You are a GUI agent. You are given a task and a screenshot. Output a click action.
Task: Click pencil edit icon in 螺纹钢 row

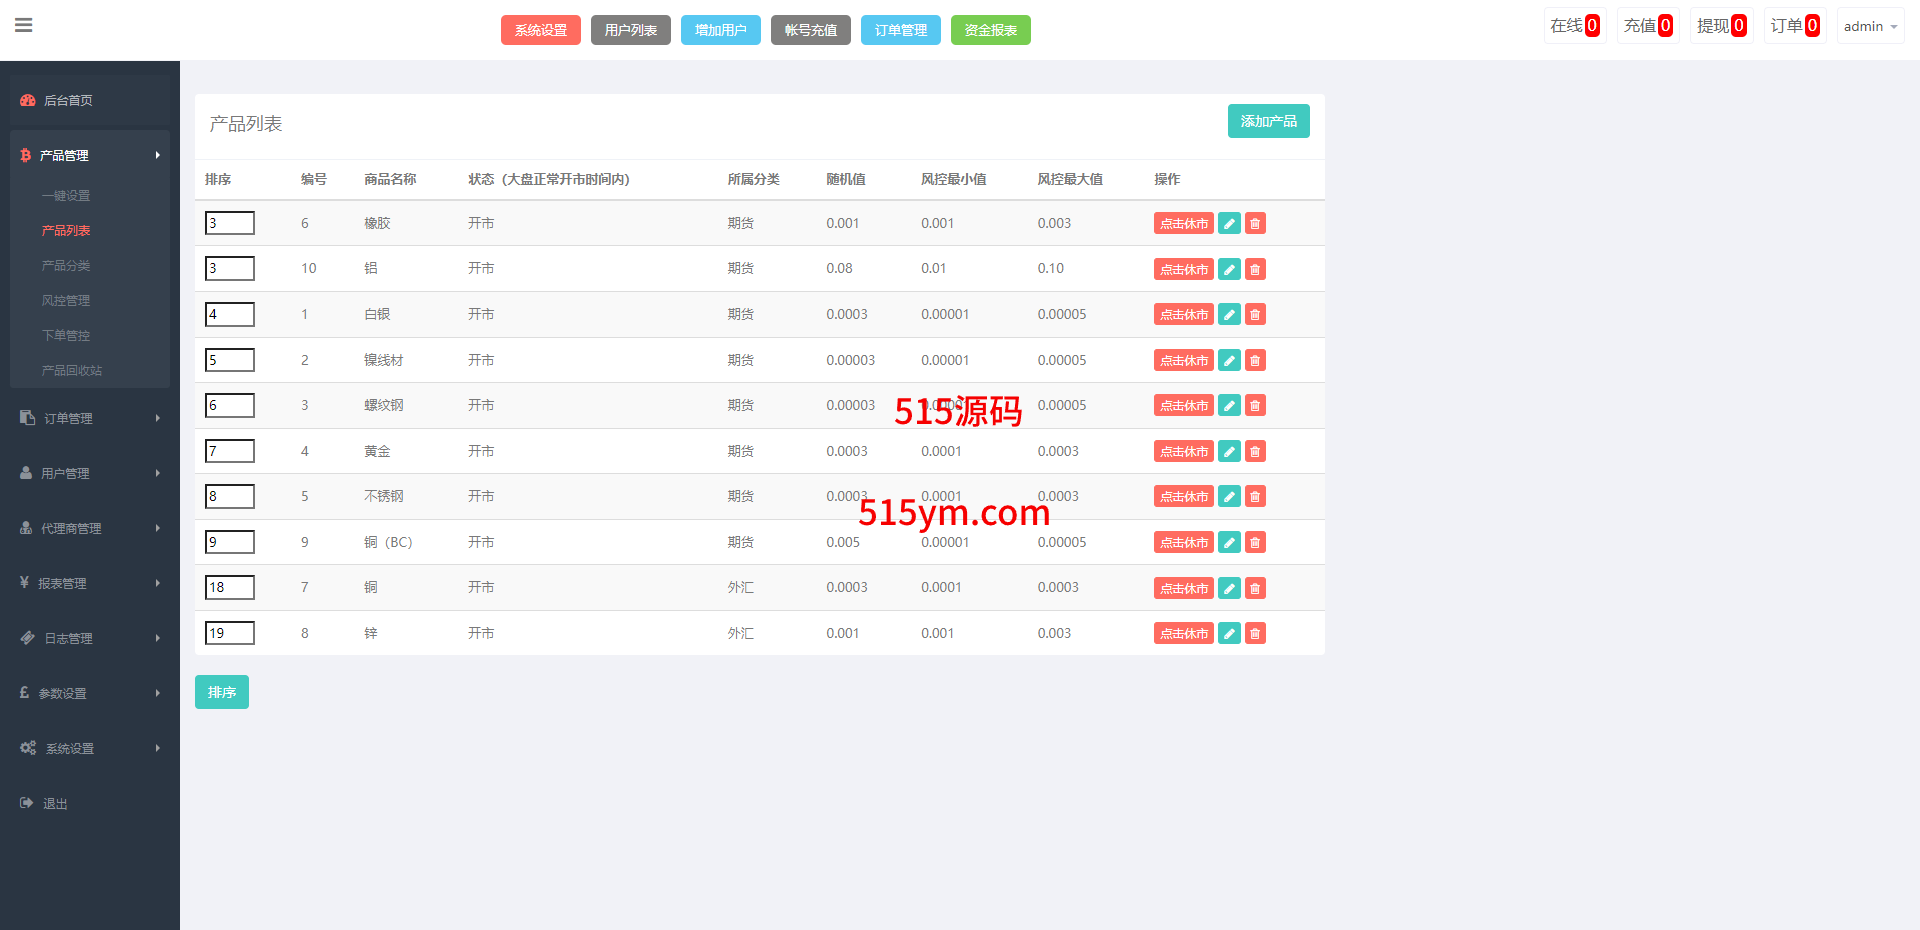tap(1229, 406)
